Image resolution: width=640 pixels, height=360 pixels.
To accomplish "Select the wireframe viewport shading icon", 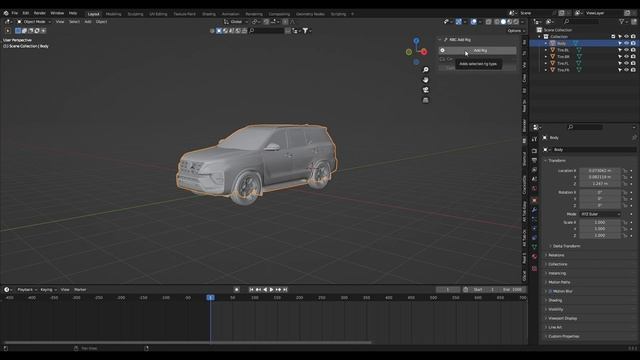I will (496, 22).
